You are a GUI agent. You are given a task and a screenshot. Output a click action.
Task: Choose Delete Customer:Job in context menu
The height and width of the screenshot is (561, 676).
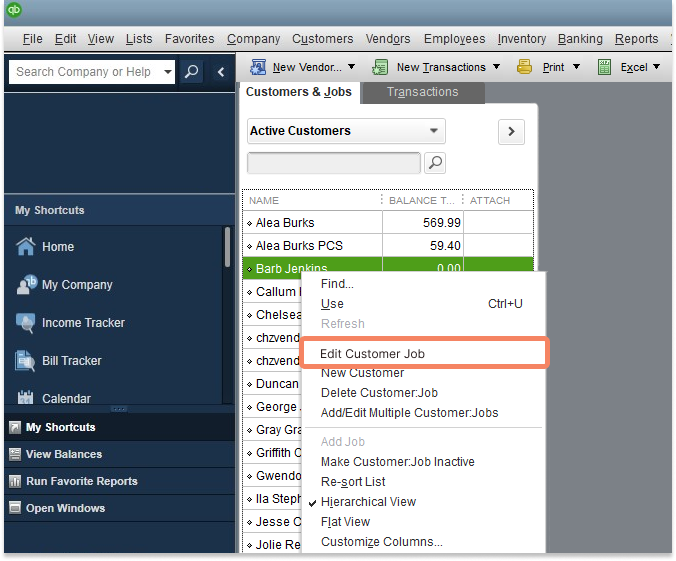[379, 393]
